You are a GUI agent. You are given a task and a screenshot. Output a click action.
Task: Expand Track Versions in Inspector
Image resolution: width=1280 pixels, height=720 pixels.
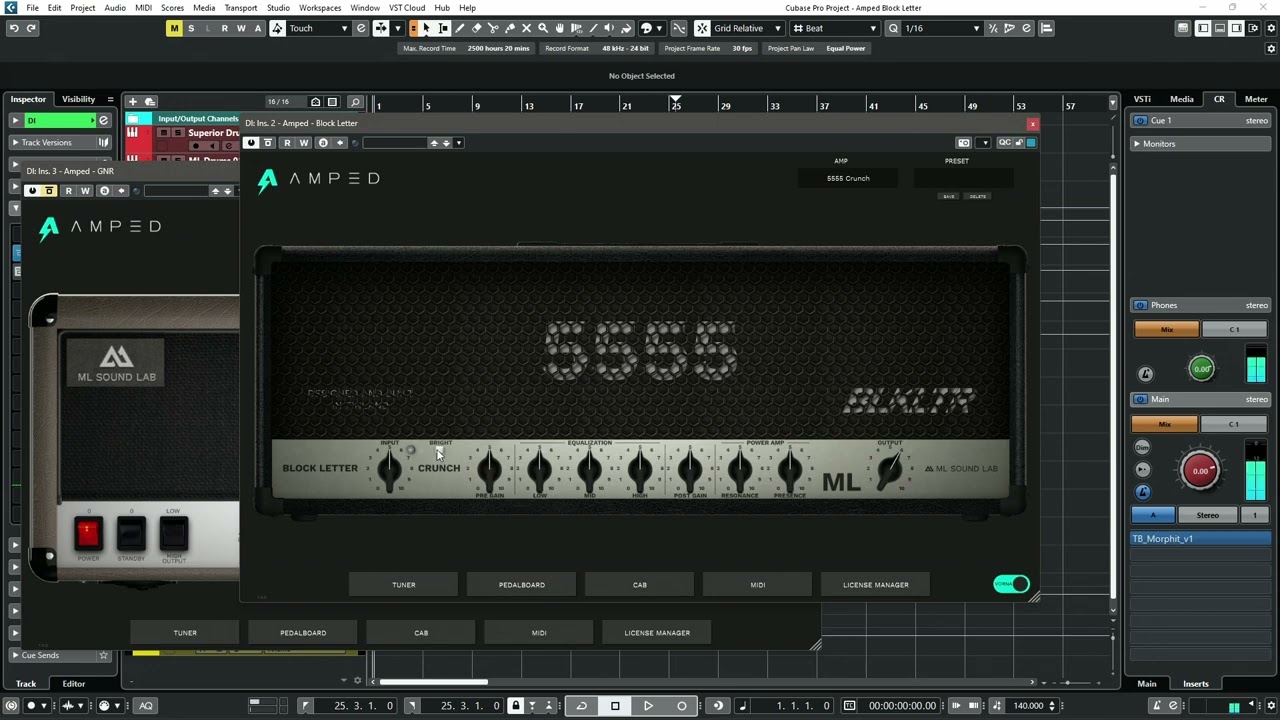tap(15, 143)
